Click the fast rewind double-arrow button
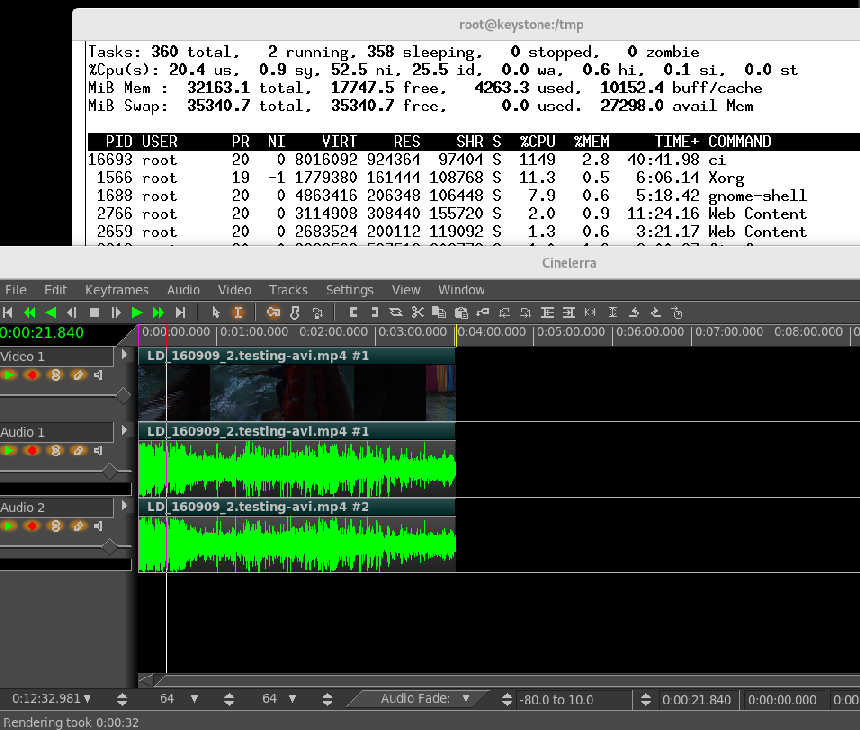The height and width of the screenshot is (730, 860). pyautogui.click(x=30, y=313)
